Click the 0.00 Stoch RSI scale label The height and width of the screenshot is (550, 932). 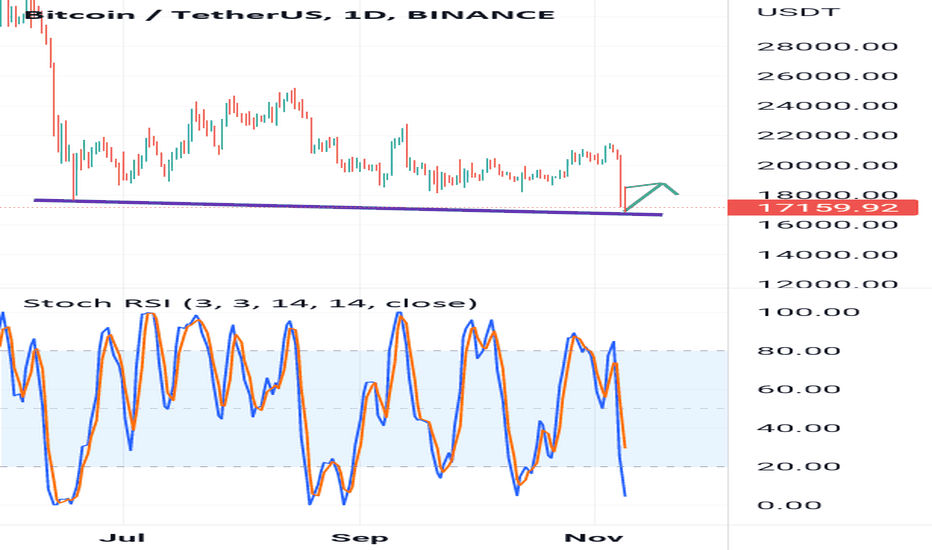coord(791,505)
